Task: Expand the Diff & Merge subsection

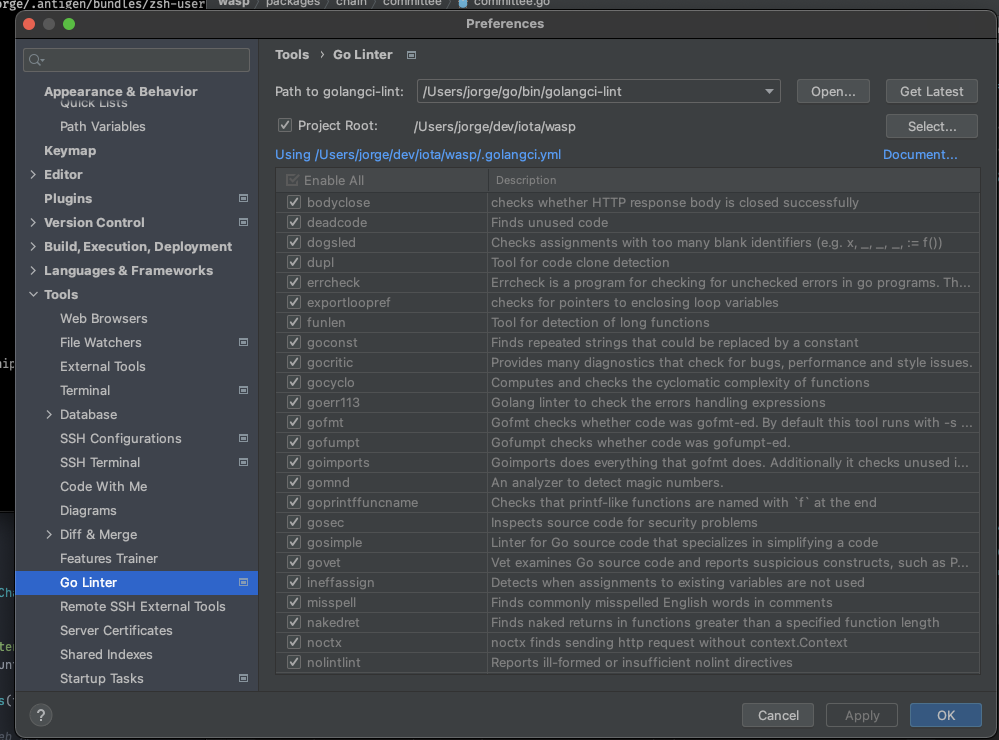Action: pyautogui.click(x=49, y=534)
